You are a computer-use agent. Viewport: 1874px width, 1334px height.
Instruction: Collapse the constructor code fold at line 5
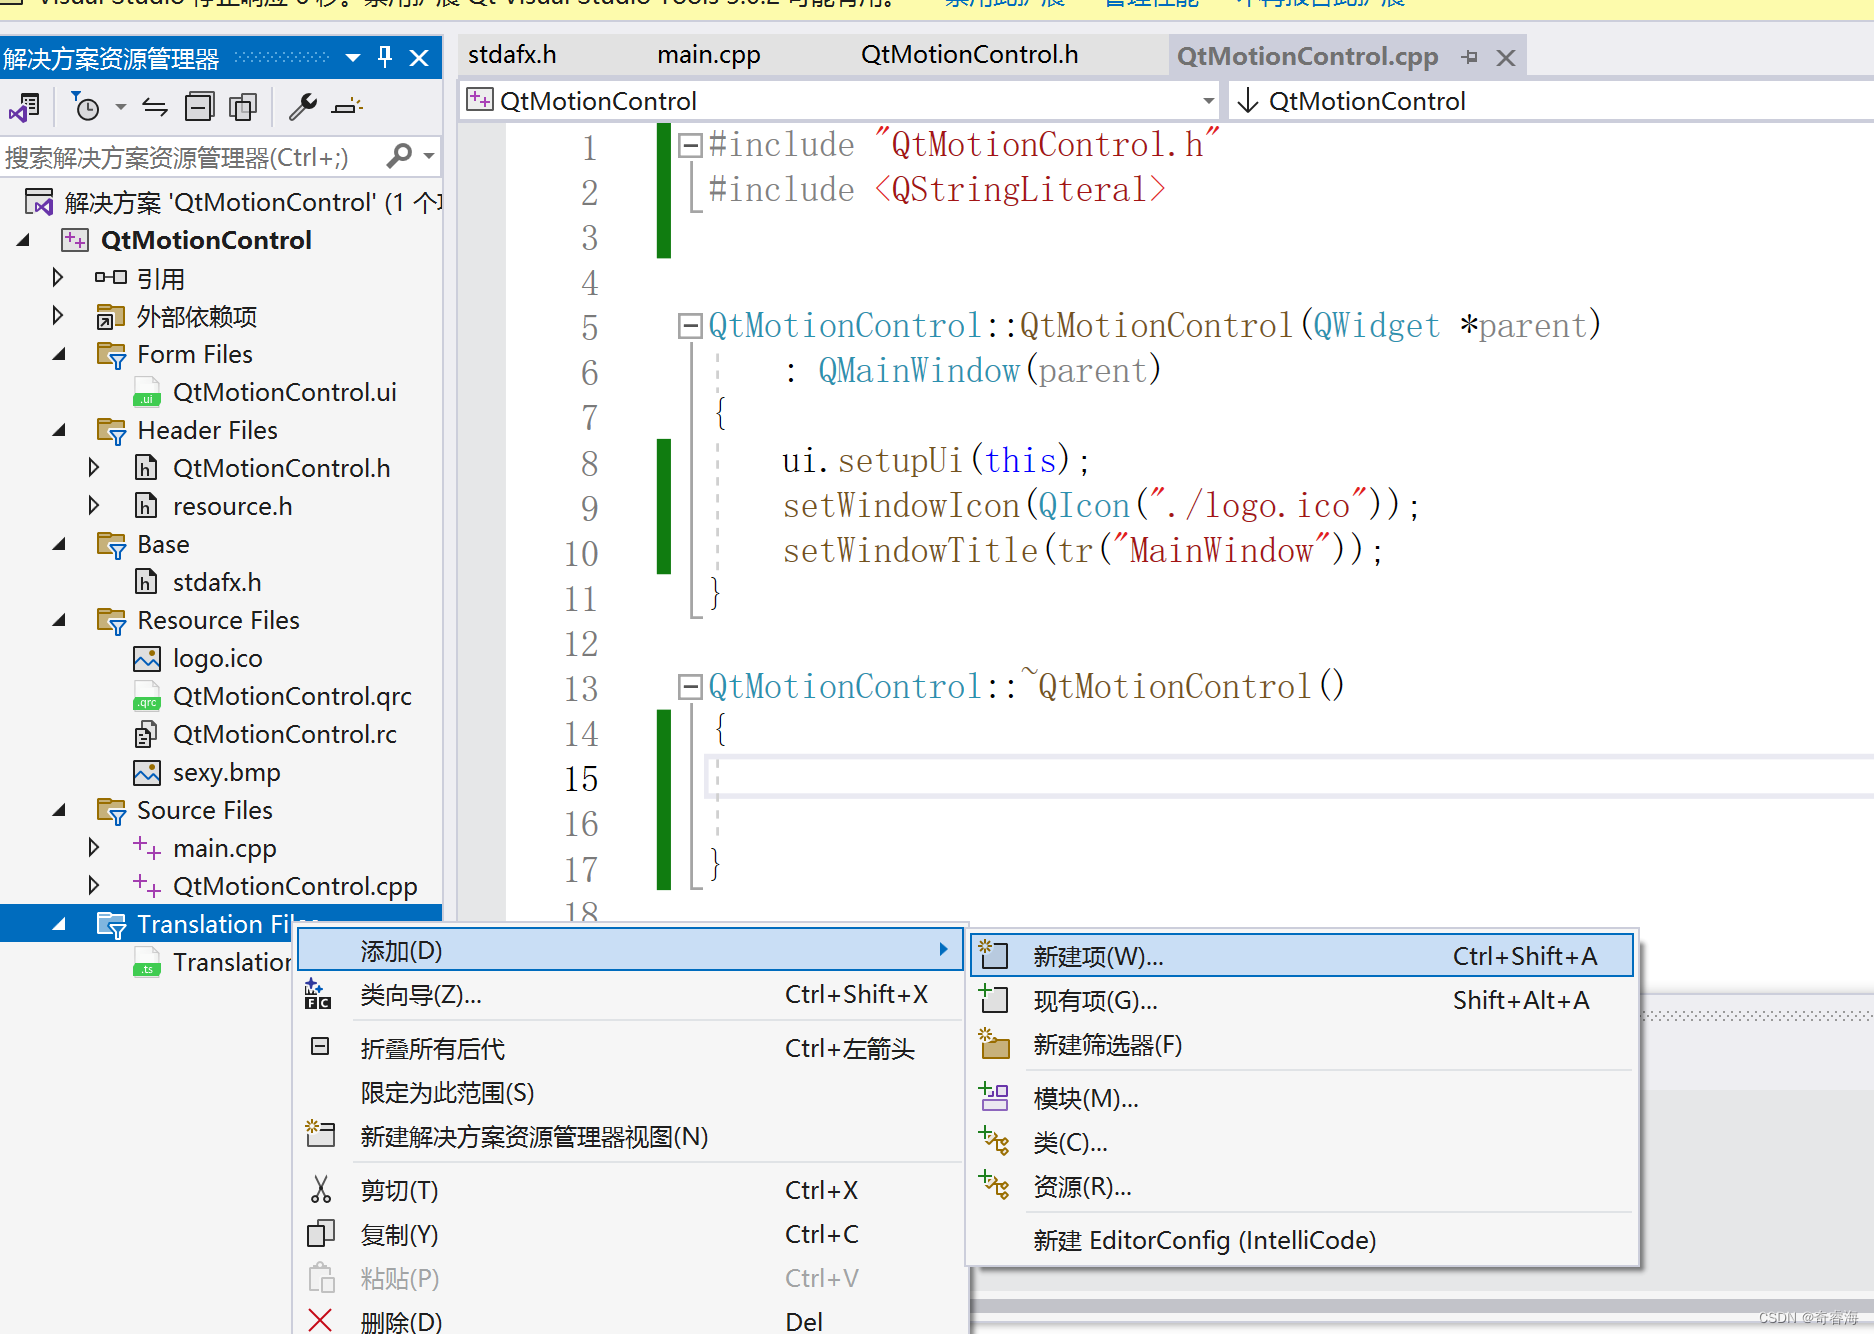(x=689, y=326)
